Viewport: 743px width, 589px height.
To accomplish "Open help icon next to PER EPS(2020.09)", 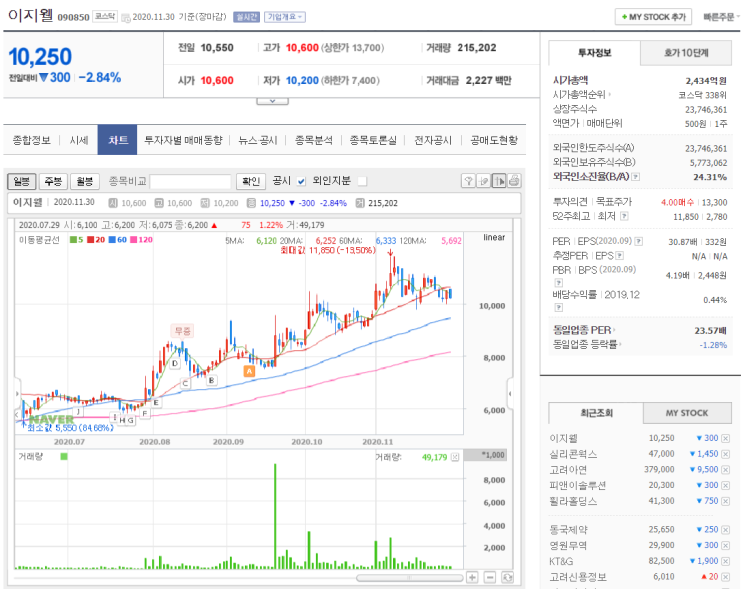I will click(x=639, y=241).
